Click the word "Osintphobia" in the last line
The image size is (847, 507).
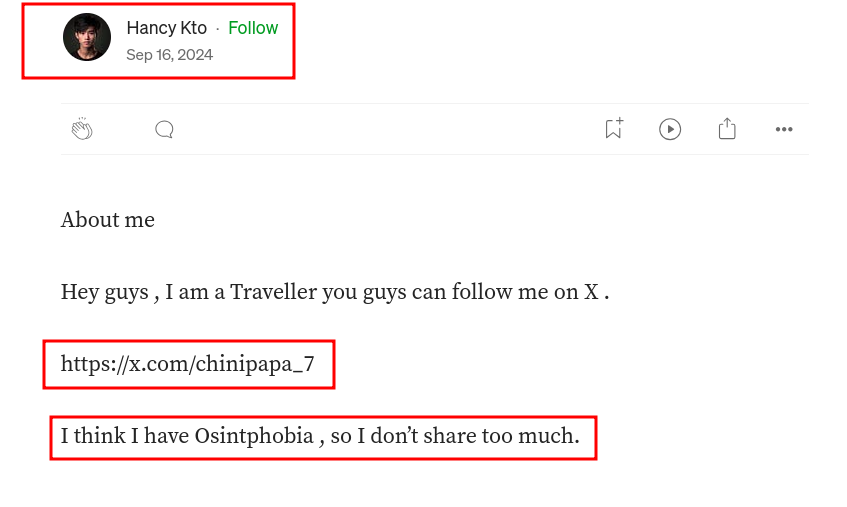click(x=253, y=436)
